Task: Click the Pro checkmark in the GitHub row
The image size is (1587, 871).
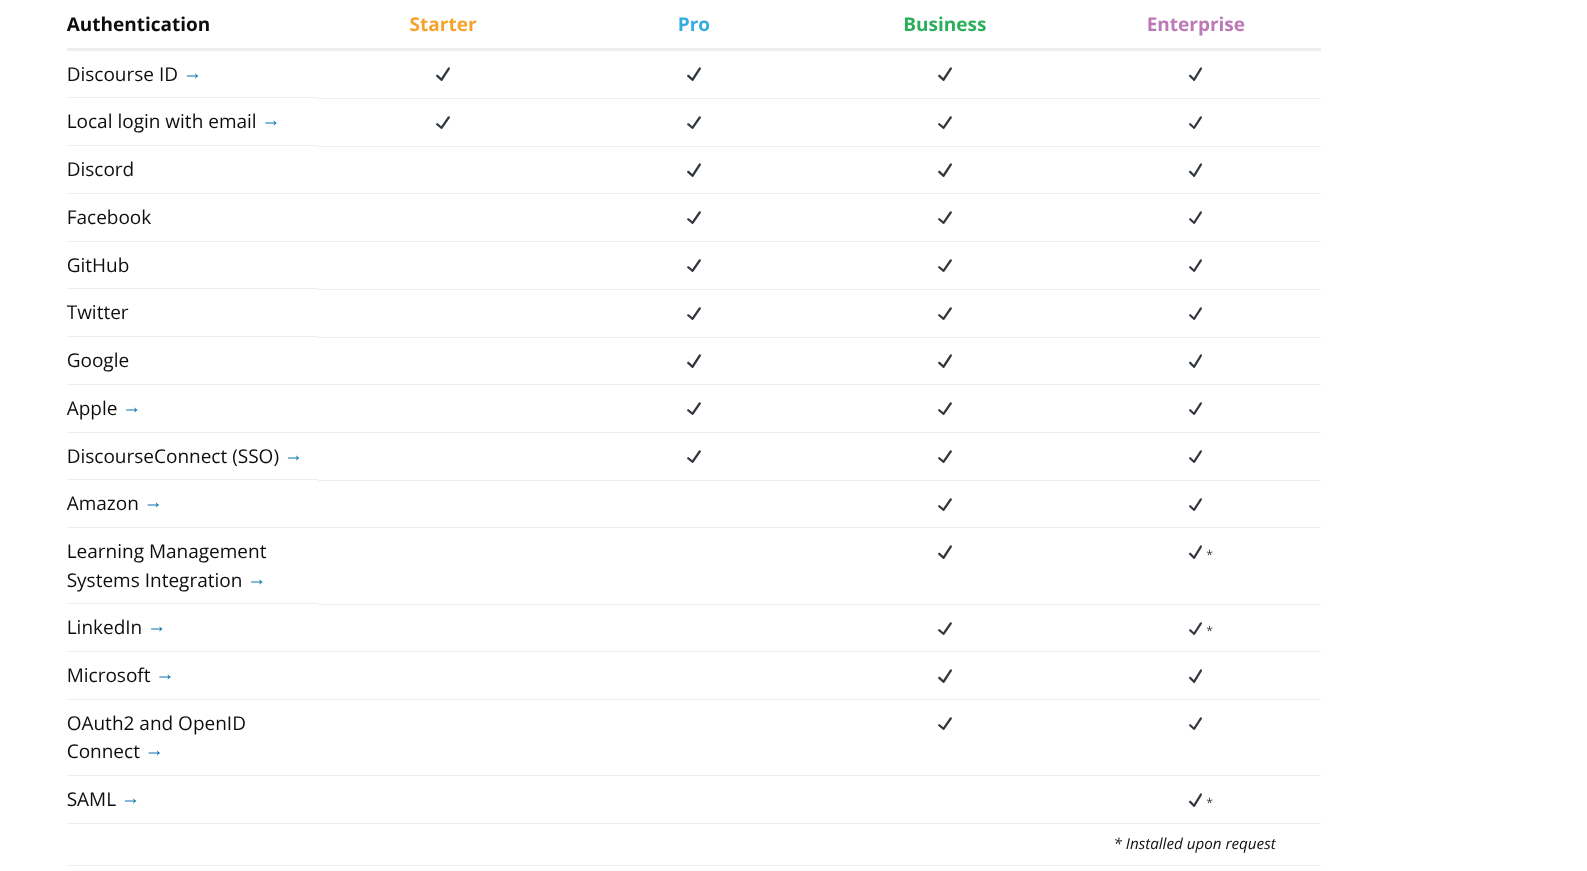Action: [x=694, y=266]
